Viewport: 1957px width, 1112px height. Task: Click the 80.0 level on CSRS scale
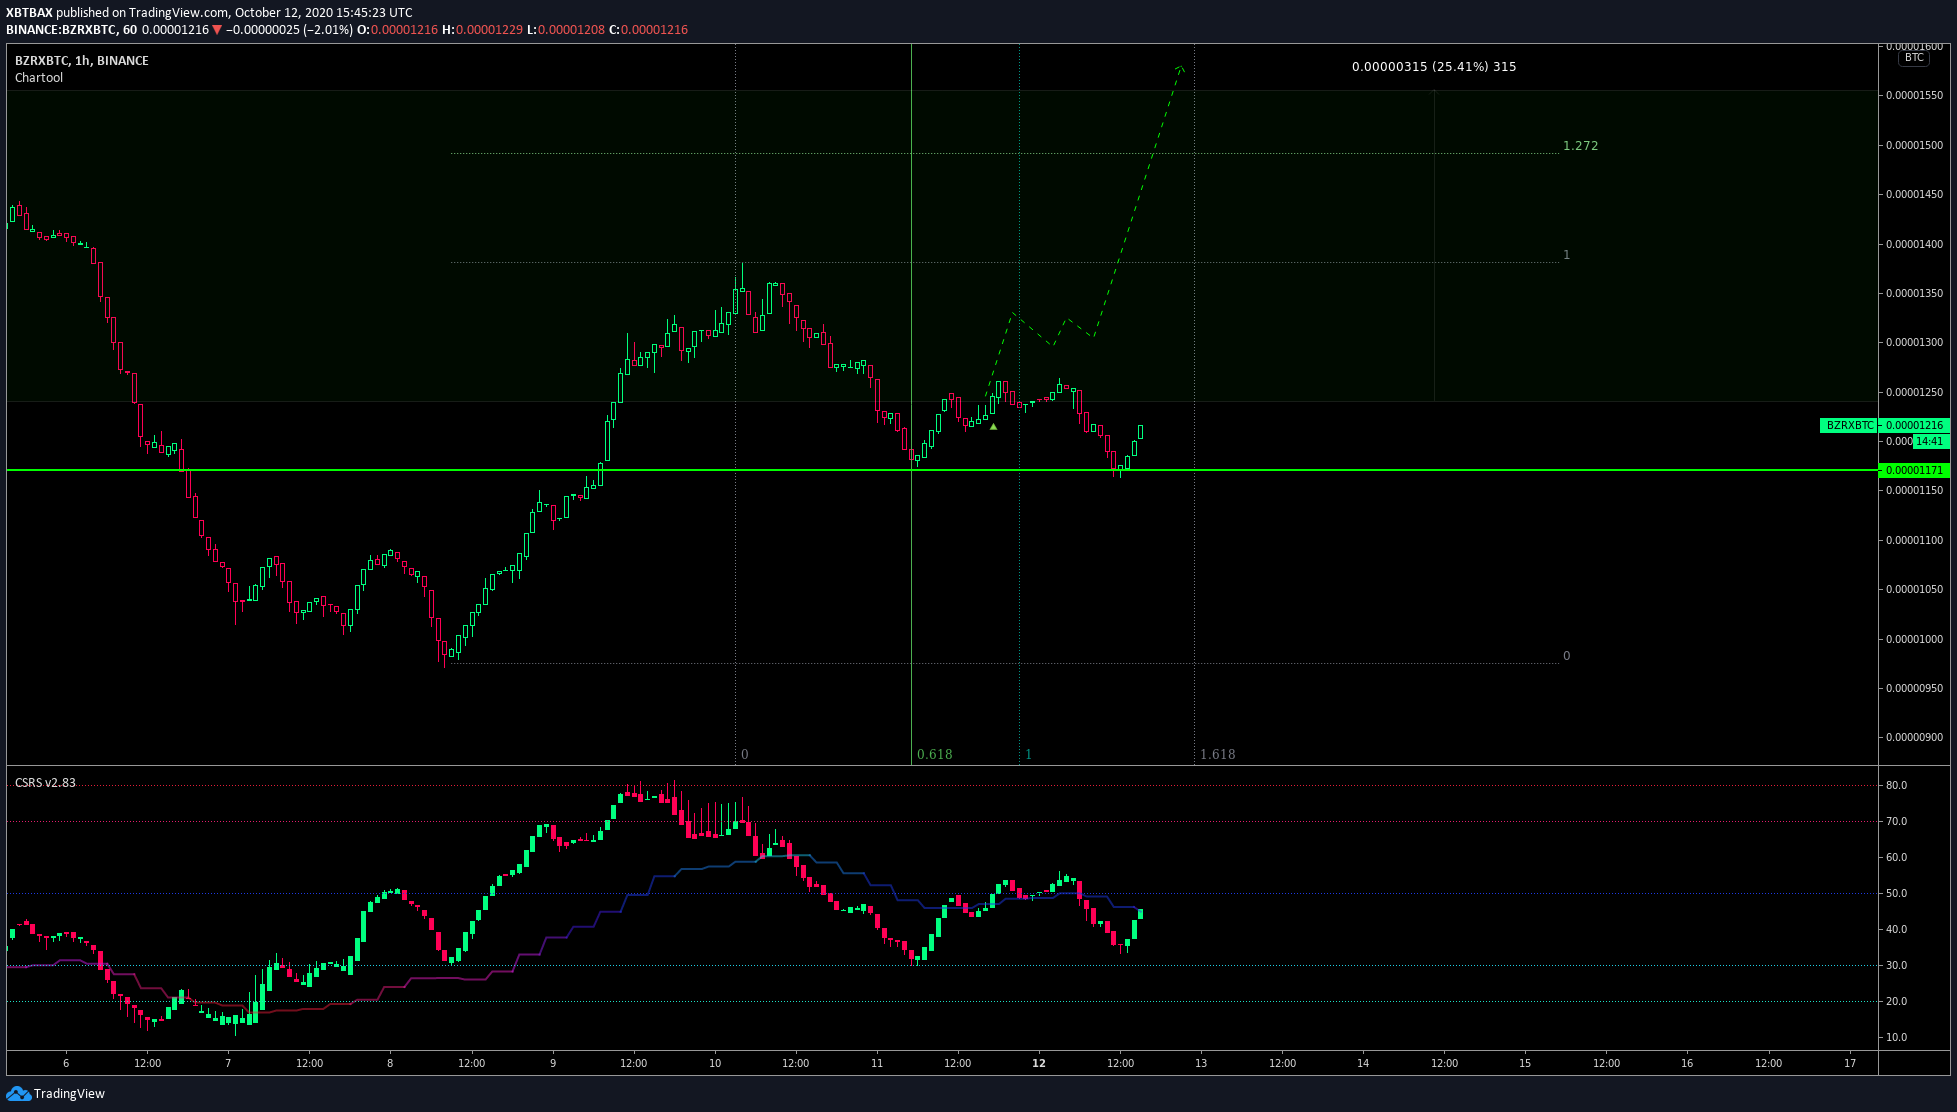pos(1896,786)
